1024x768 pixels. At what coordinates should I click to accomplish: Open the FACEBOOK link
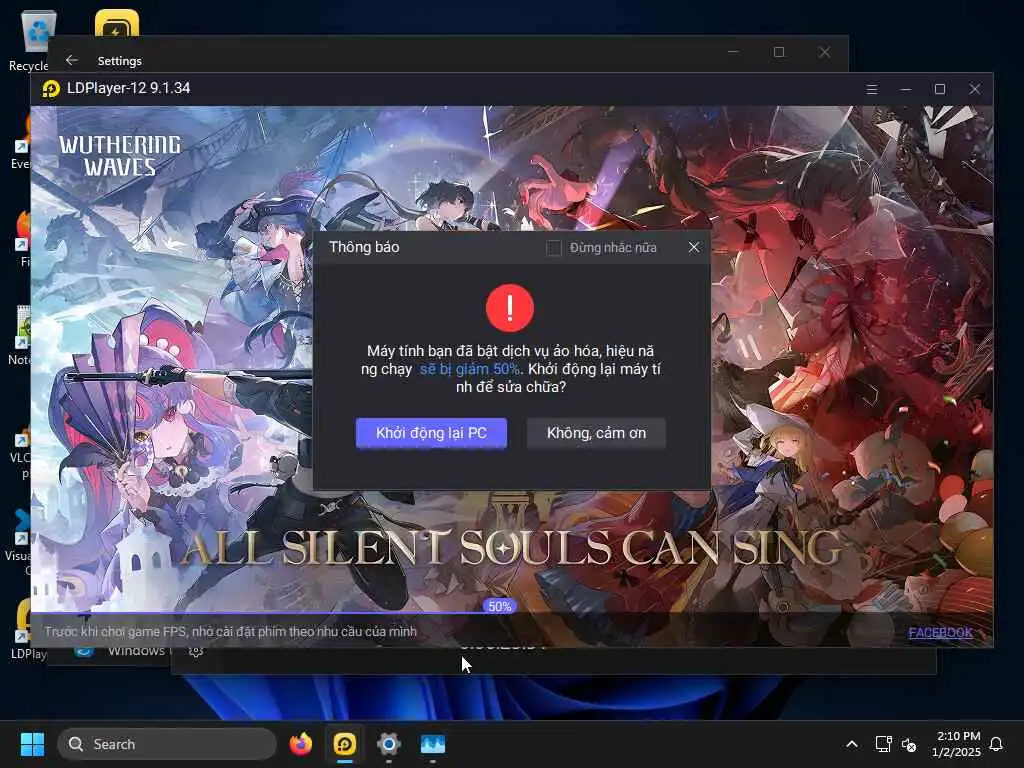click(940, 632)
